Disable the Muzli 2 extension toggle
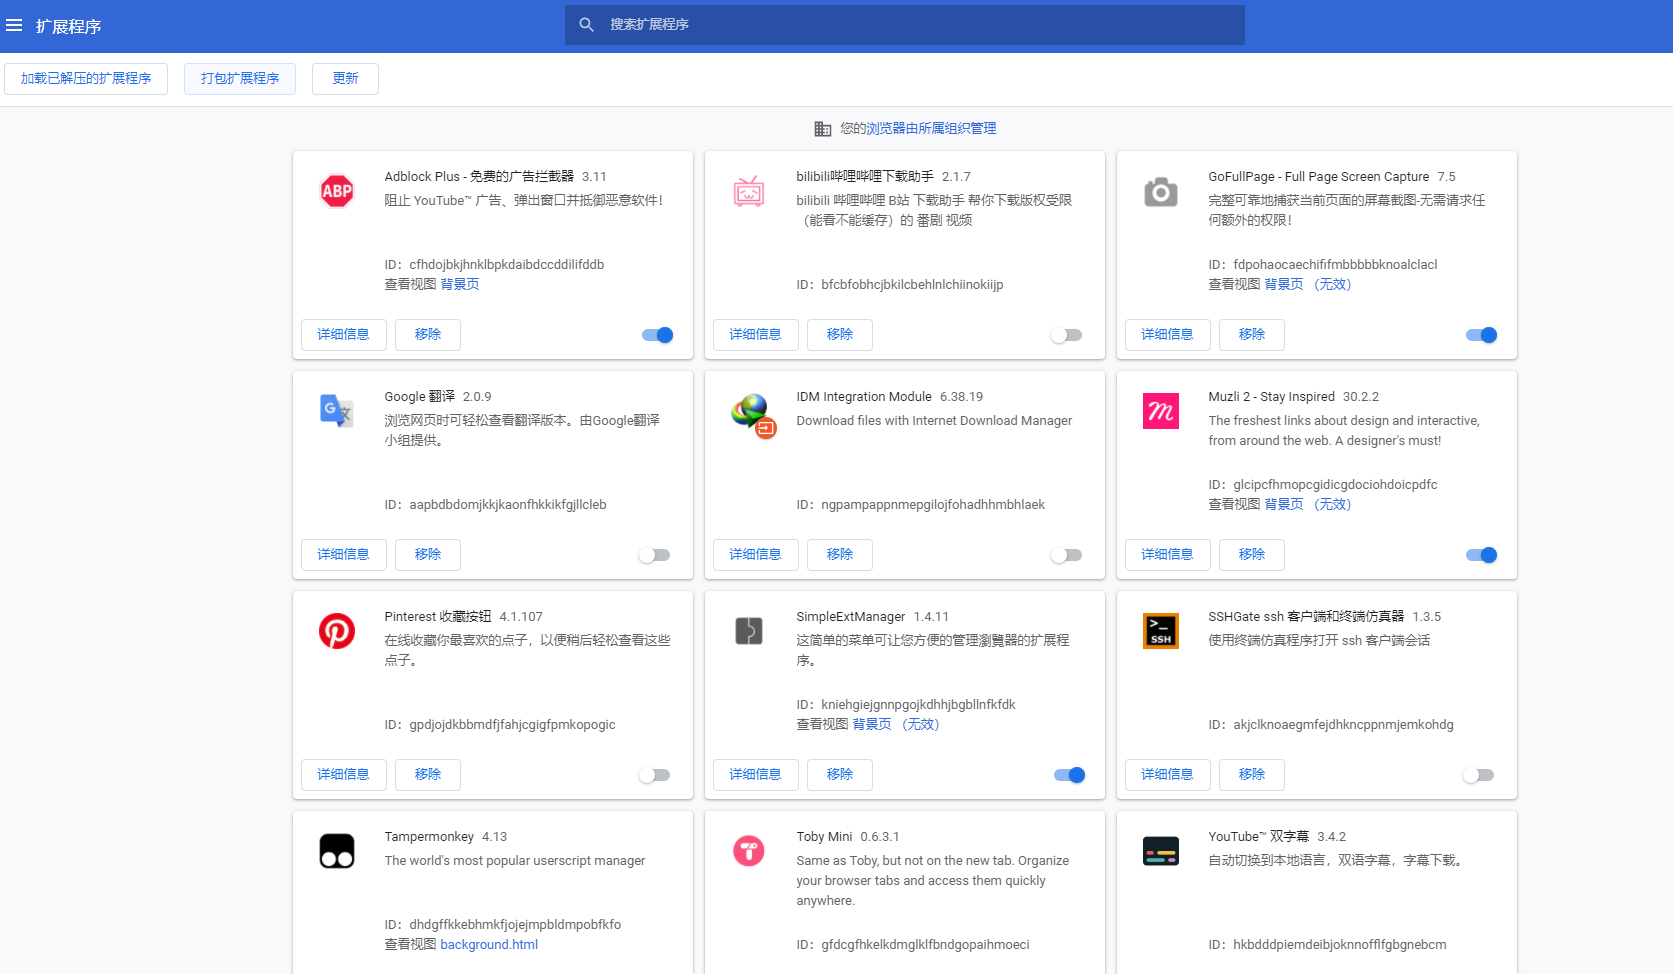The width and height of the screenshot is (1673, 974). 1482,555
